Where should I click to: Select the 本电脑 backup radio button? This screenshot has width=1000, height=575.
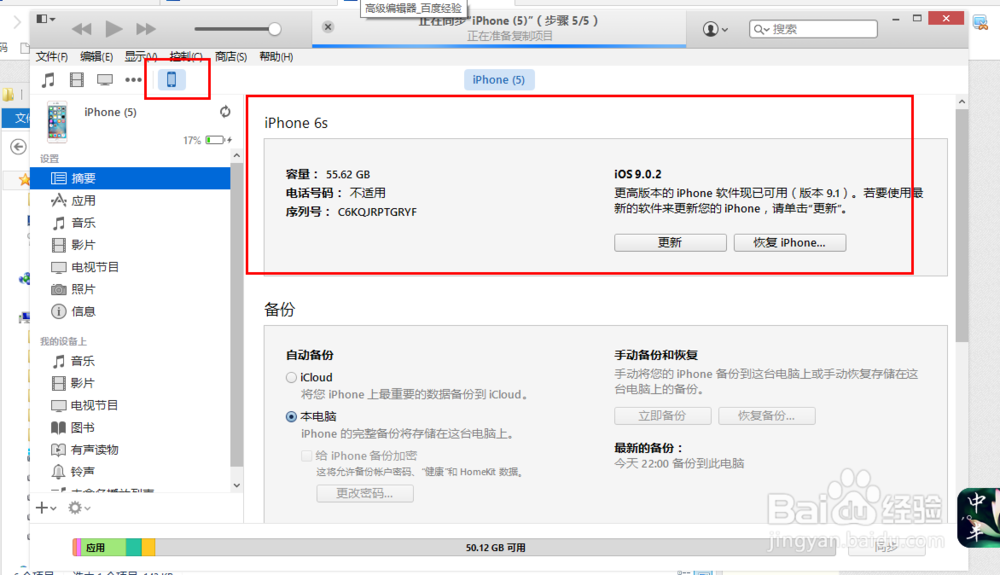(291, 416)
